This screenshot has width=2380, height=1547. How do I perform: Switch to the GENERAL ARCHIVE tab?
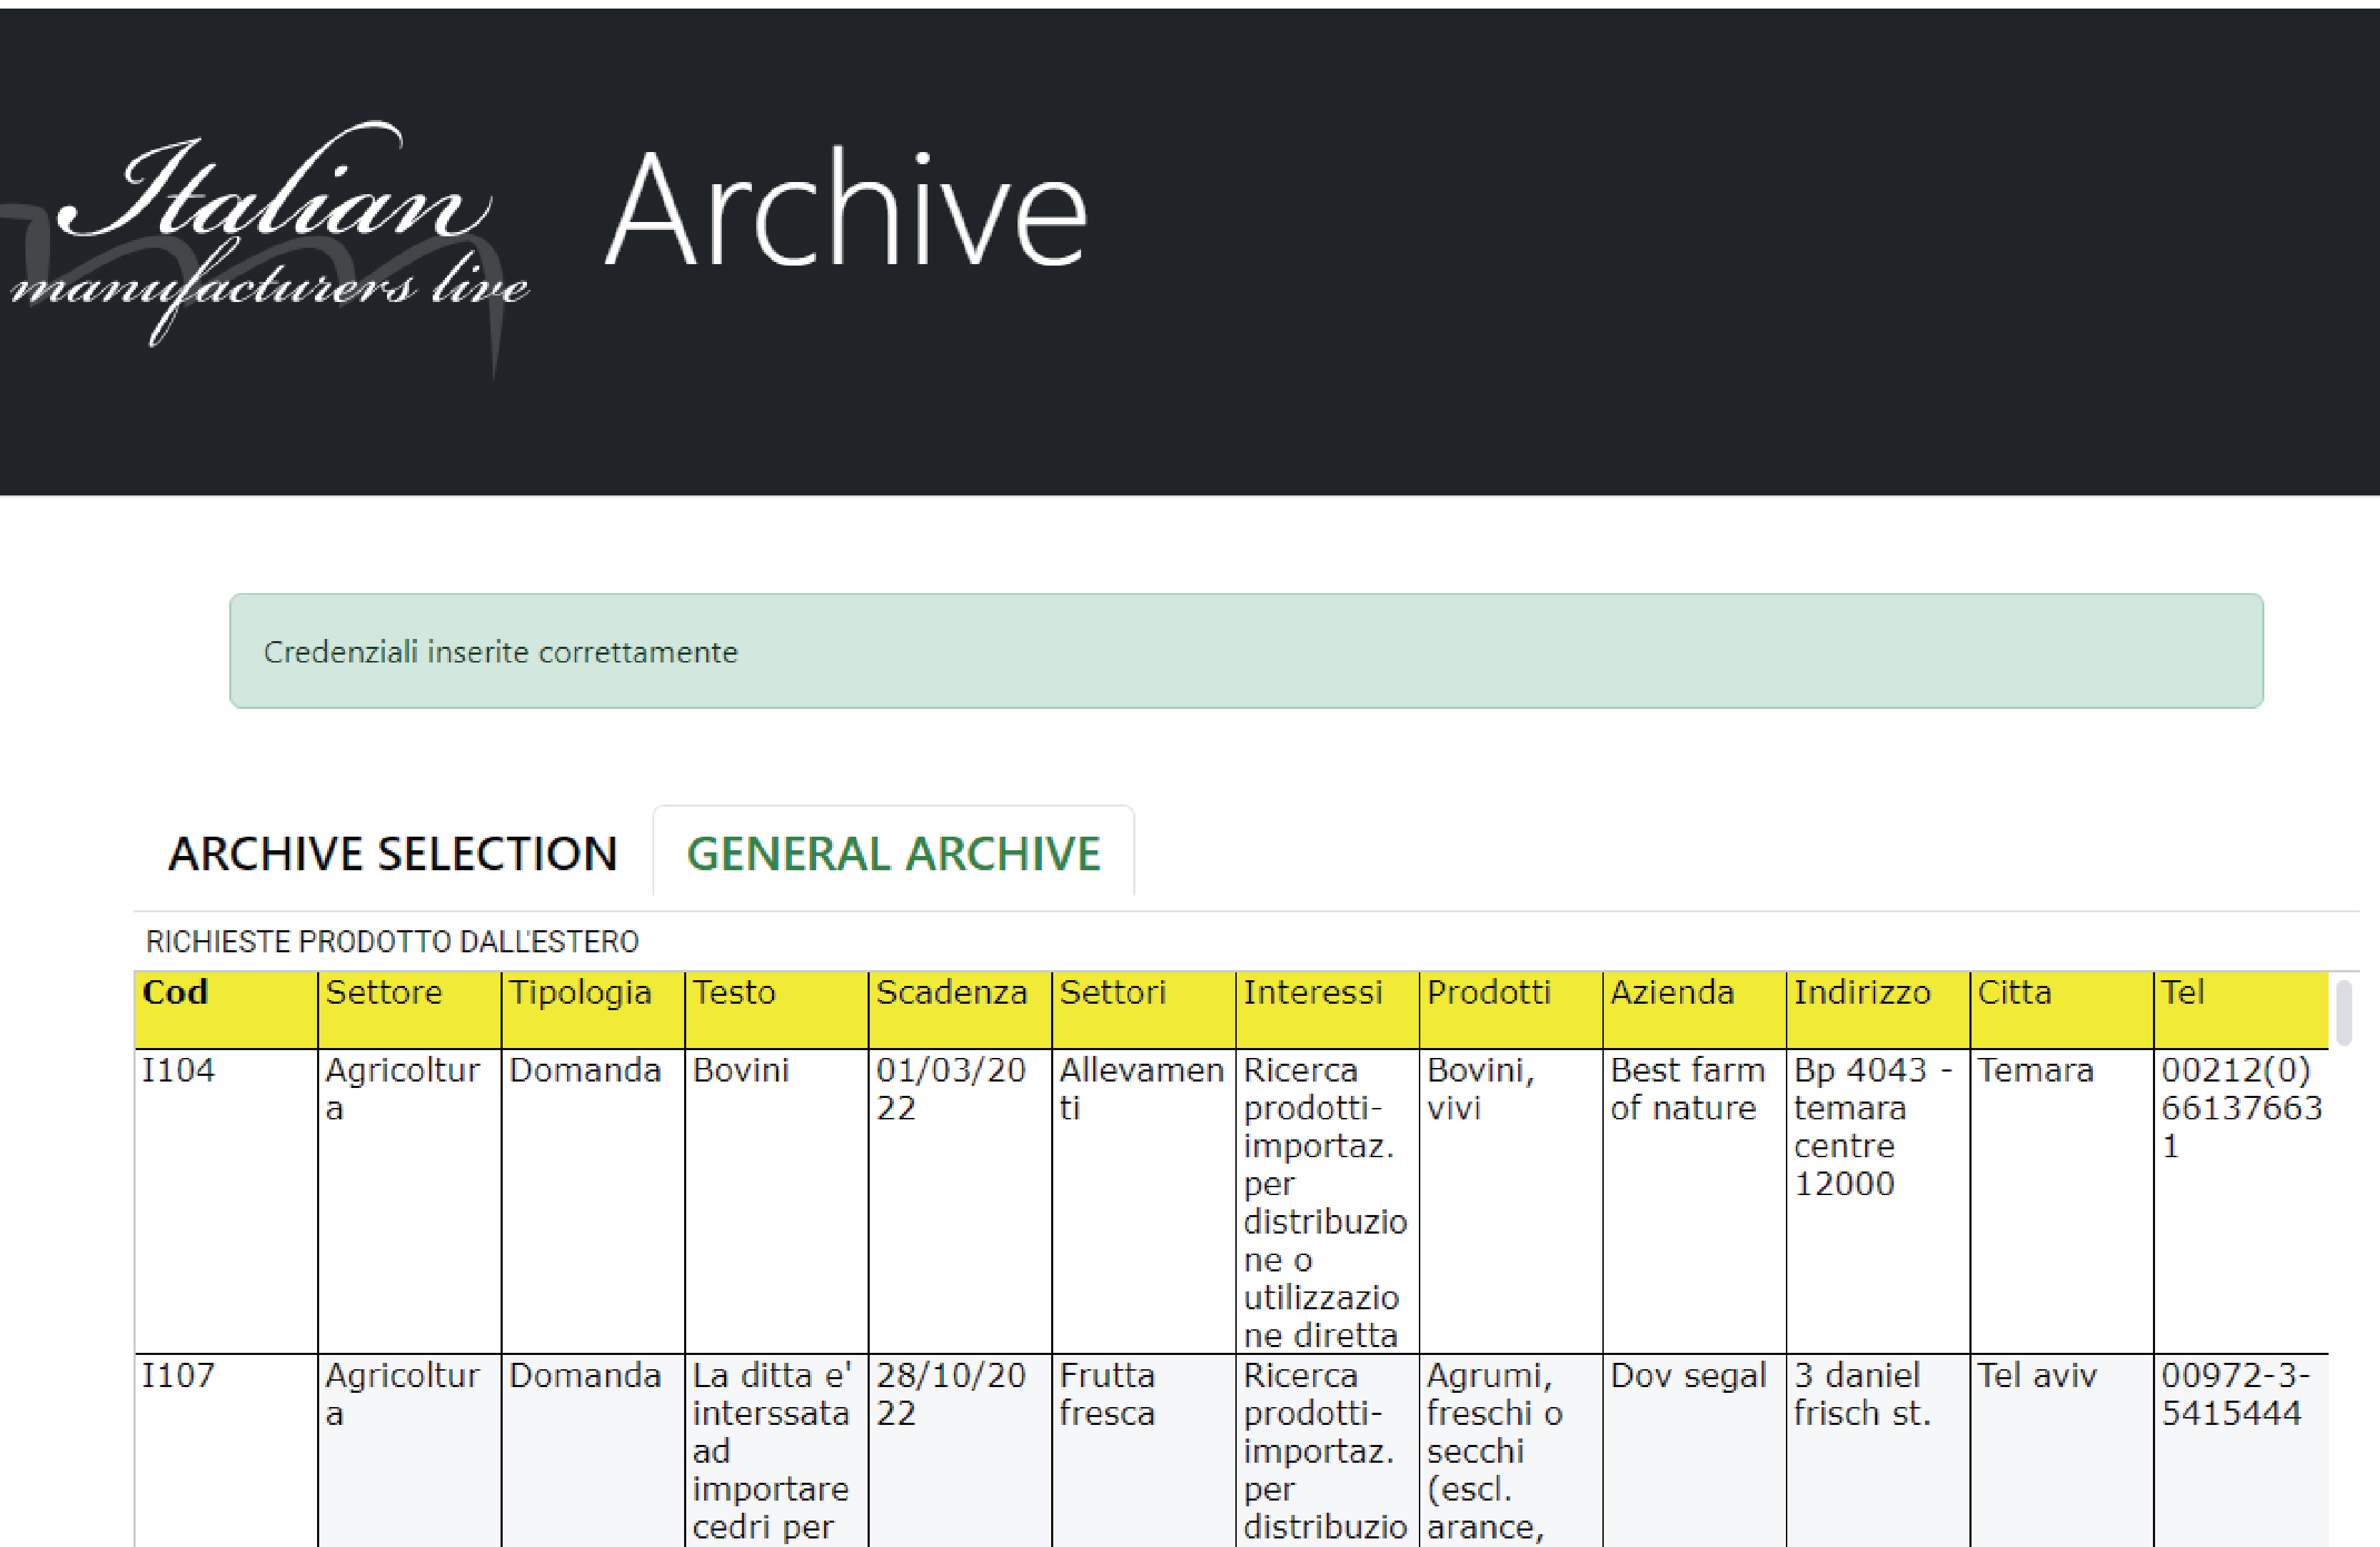[x=894, y=853]
